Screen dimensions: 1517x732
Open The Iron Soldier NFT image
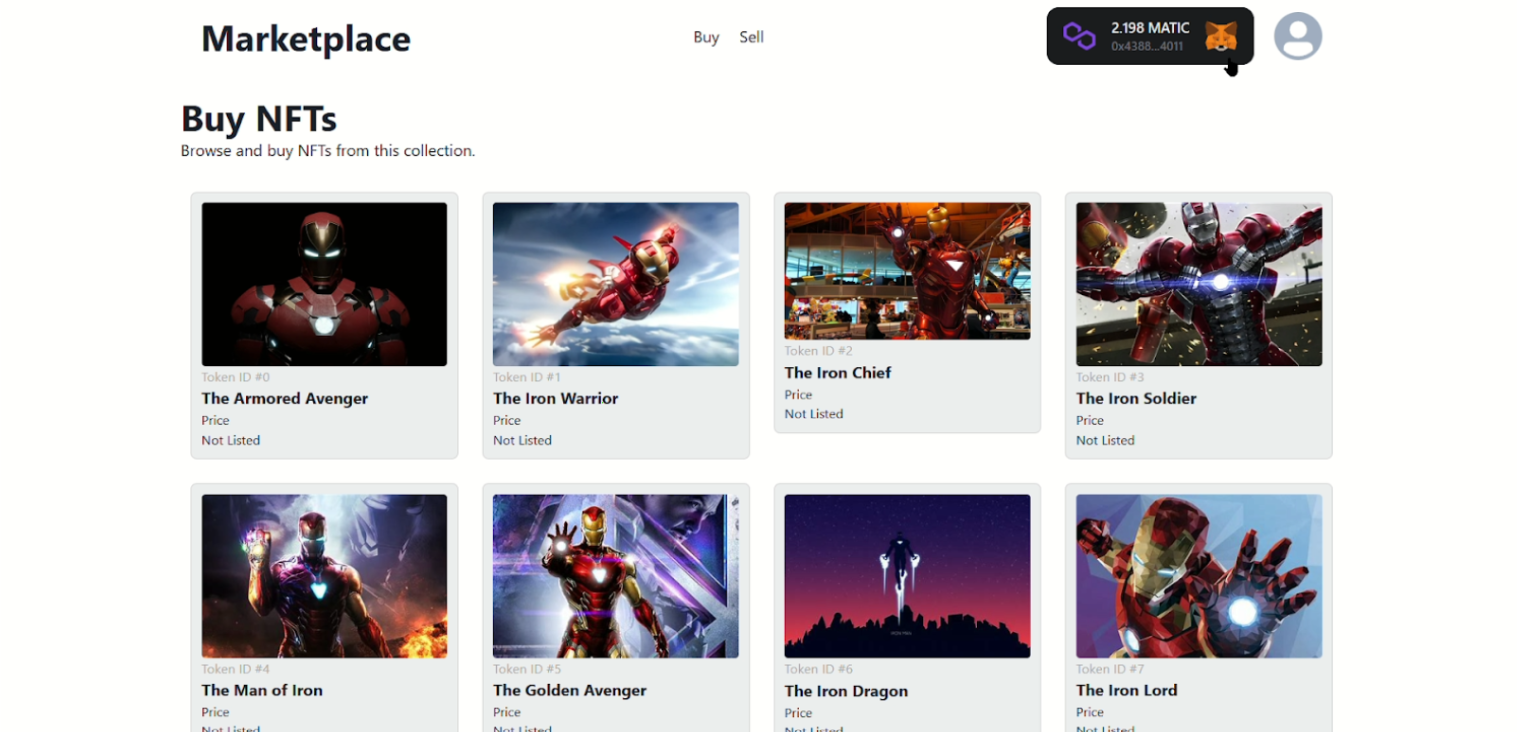click(x=1199, y=284)
